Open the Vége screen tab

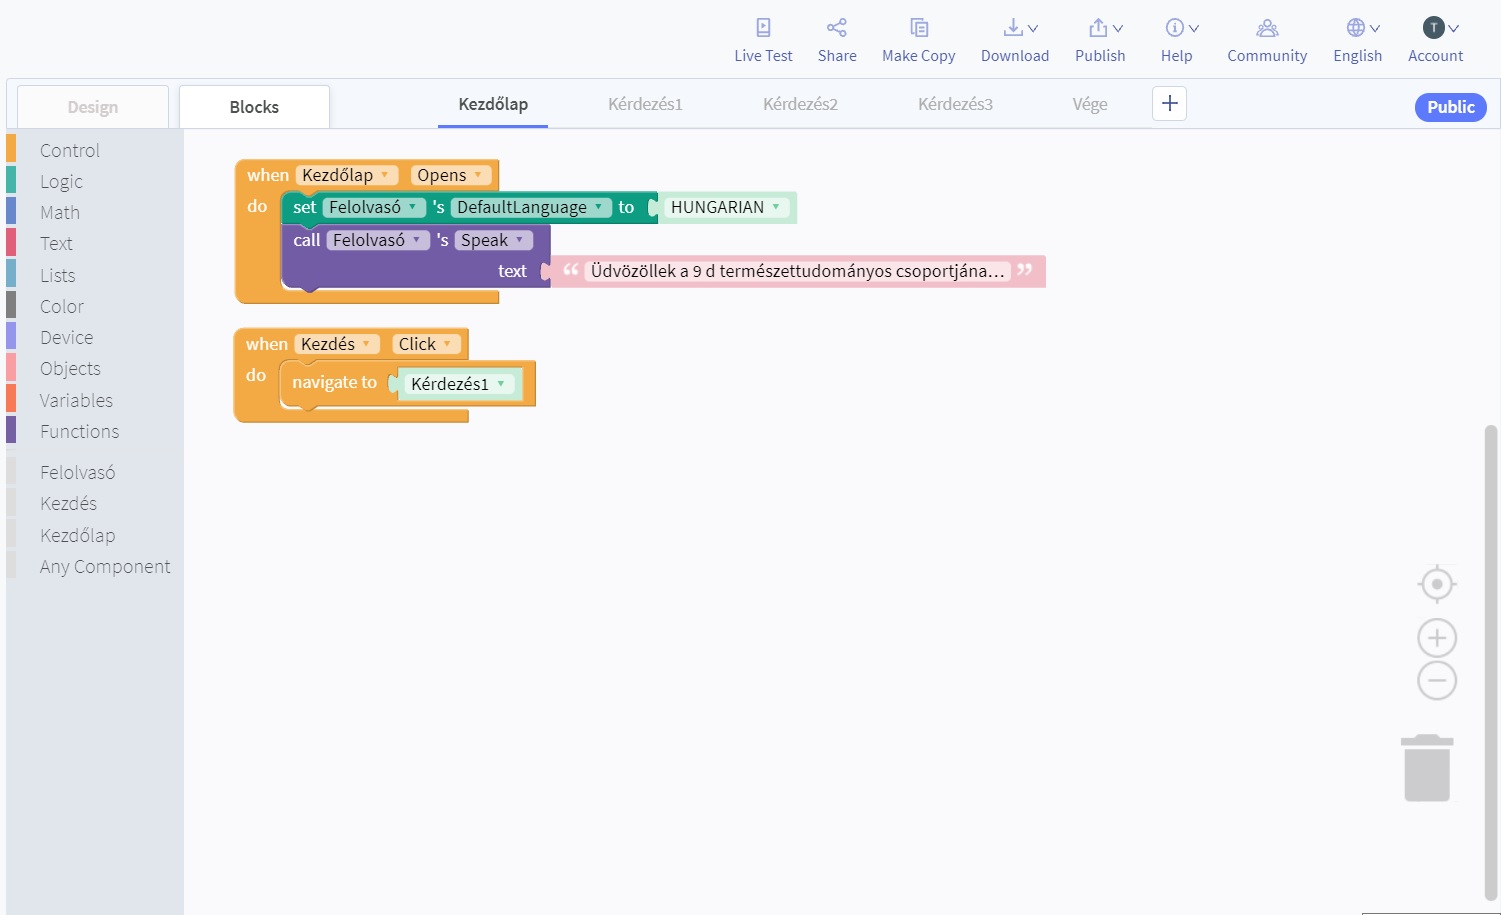tap(1089, 104)
